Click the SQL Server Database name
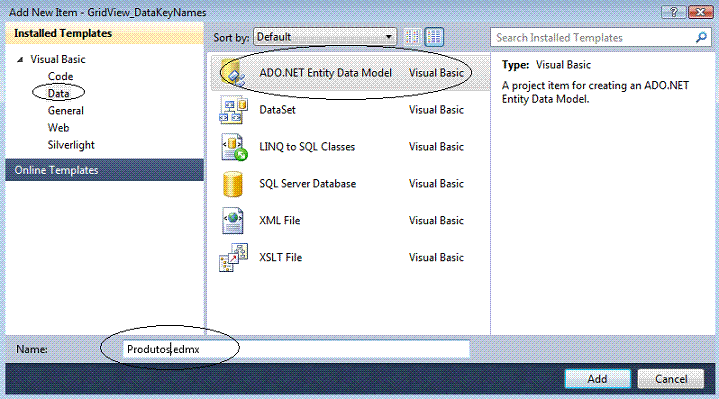719x399 pixels. pyautogui.click(x=308, y=183)
